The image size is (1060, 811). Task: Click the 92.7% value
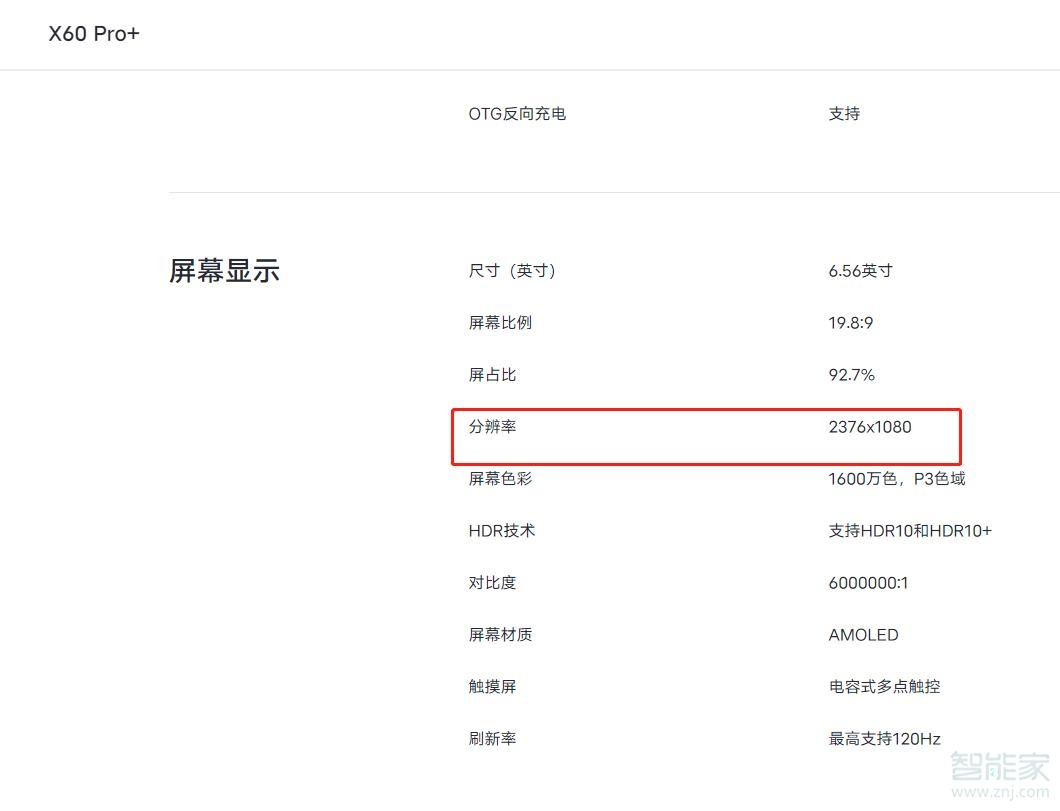click(851, 375)
